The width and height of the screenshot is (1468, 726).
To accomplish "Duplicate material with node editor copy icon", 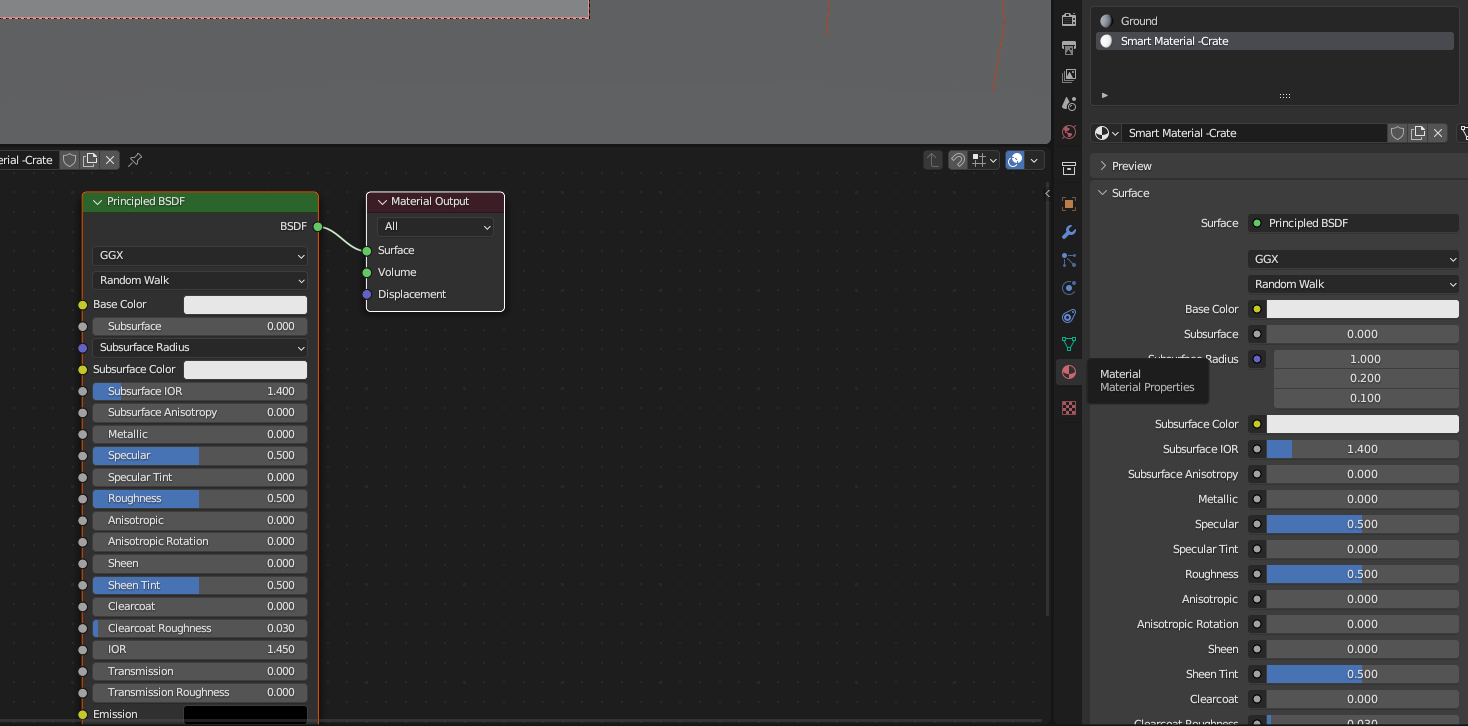I will 90,160.
